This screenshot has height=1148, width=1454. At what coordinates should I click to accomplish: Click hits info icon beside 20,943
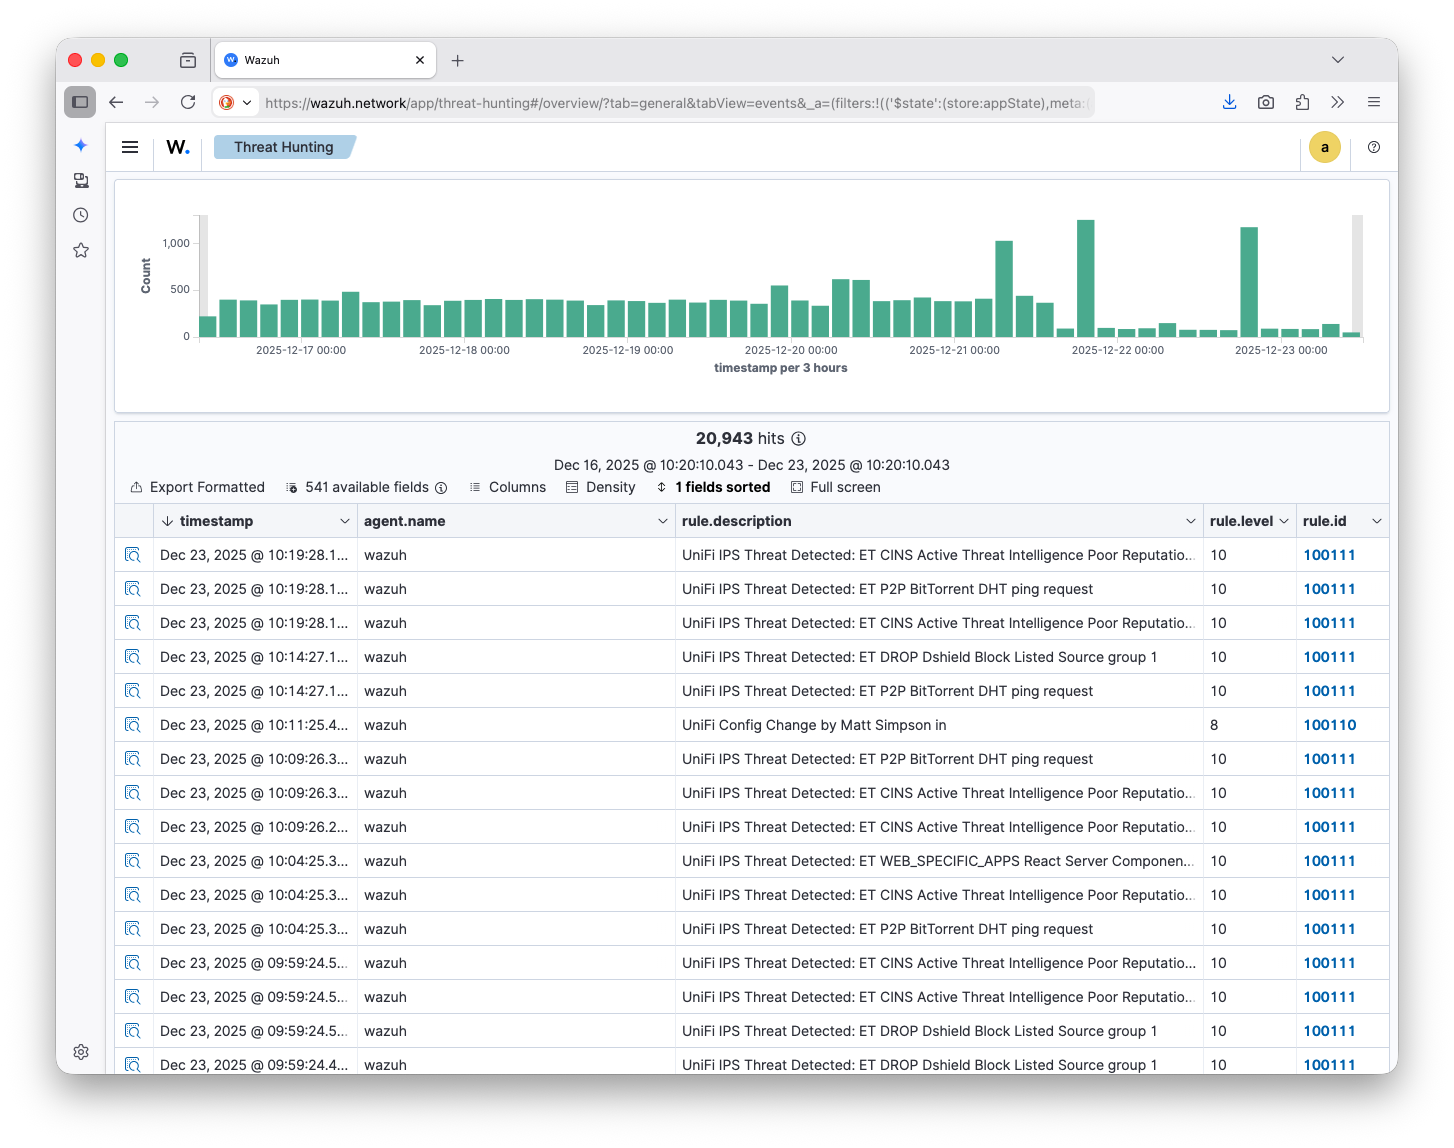point(798,439)
